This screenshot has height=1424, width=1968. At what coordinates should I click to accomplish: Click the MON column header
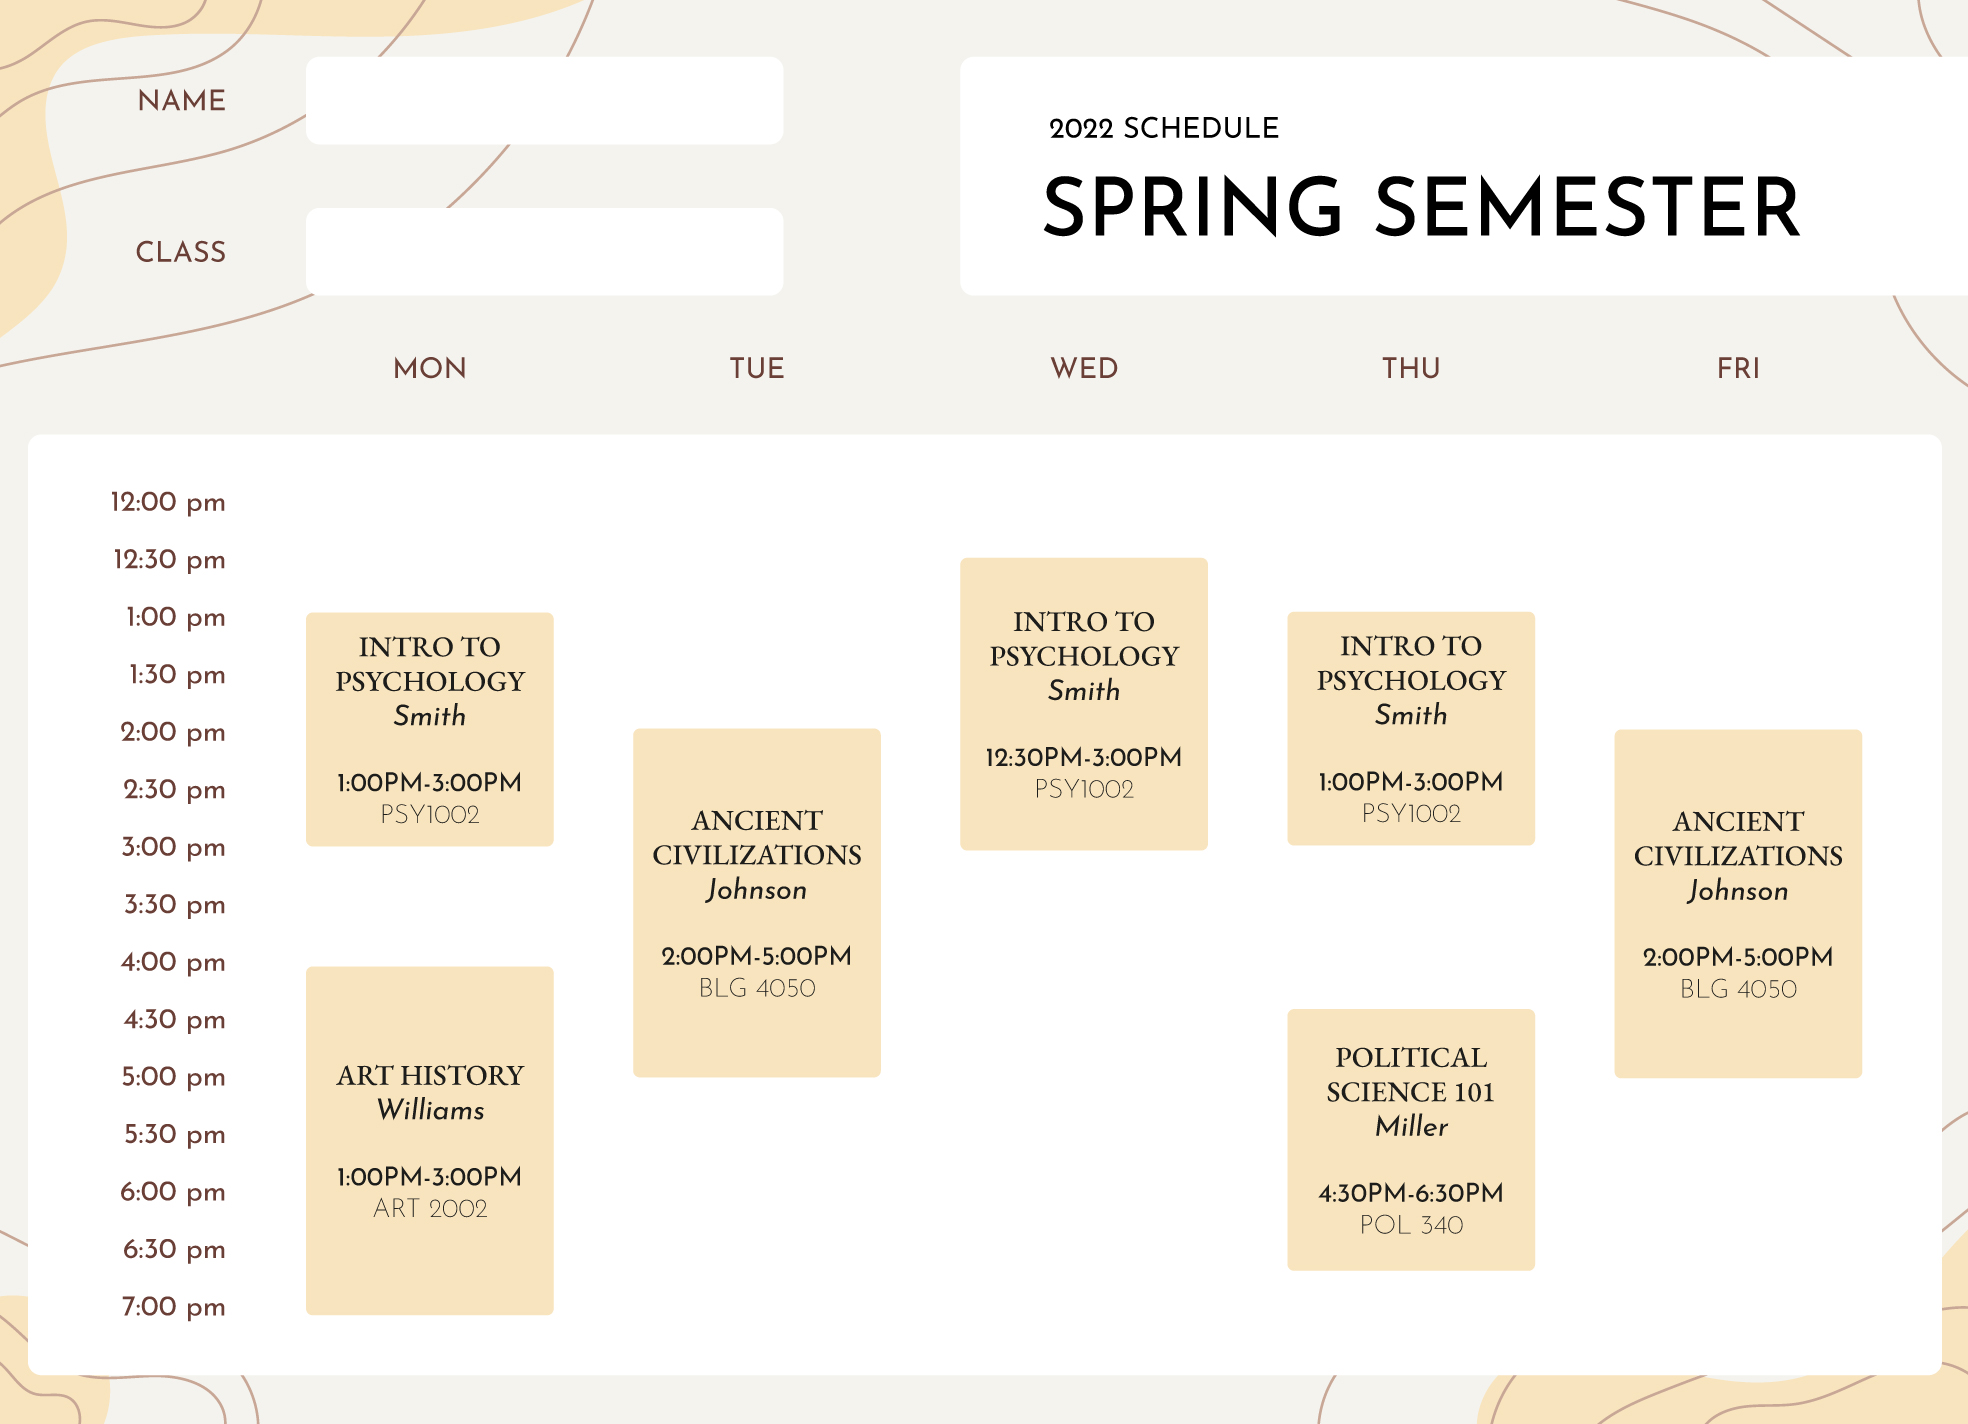click(x=430, y=368)
